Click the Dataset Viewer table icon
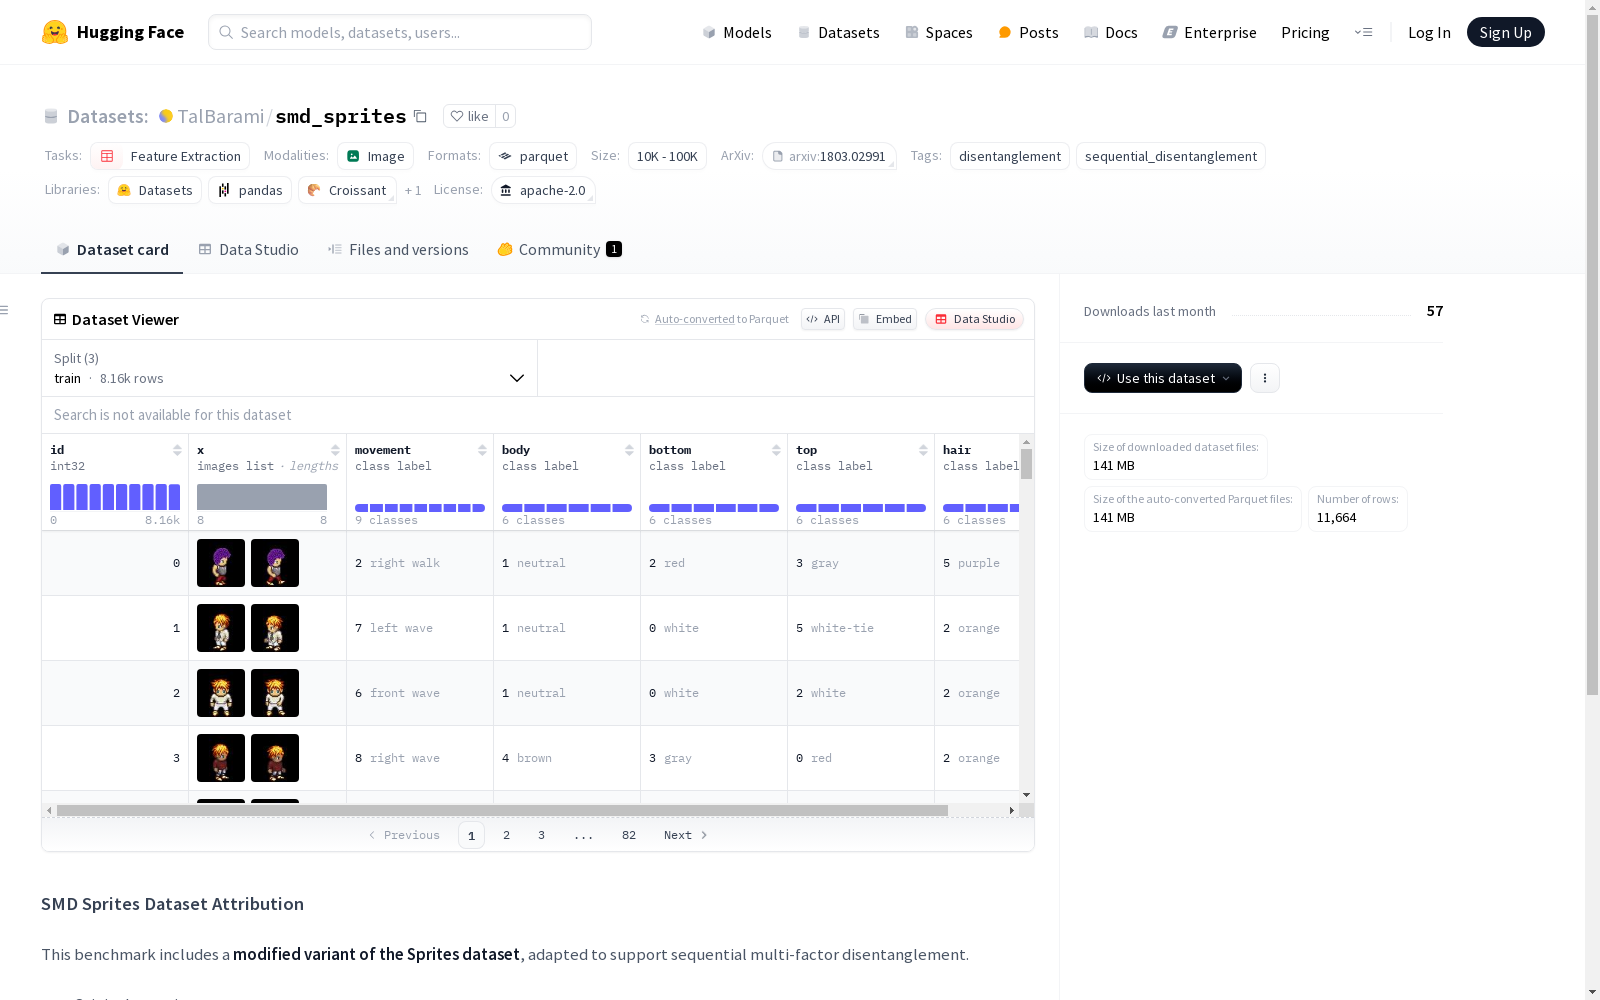1600x1000 pixels. coord(60,319)
